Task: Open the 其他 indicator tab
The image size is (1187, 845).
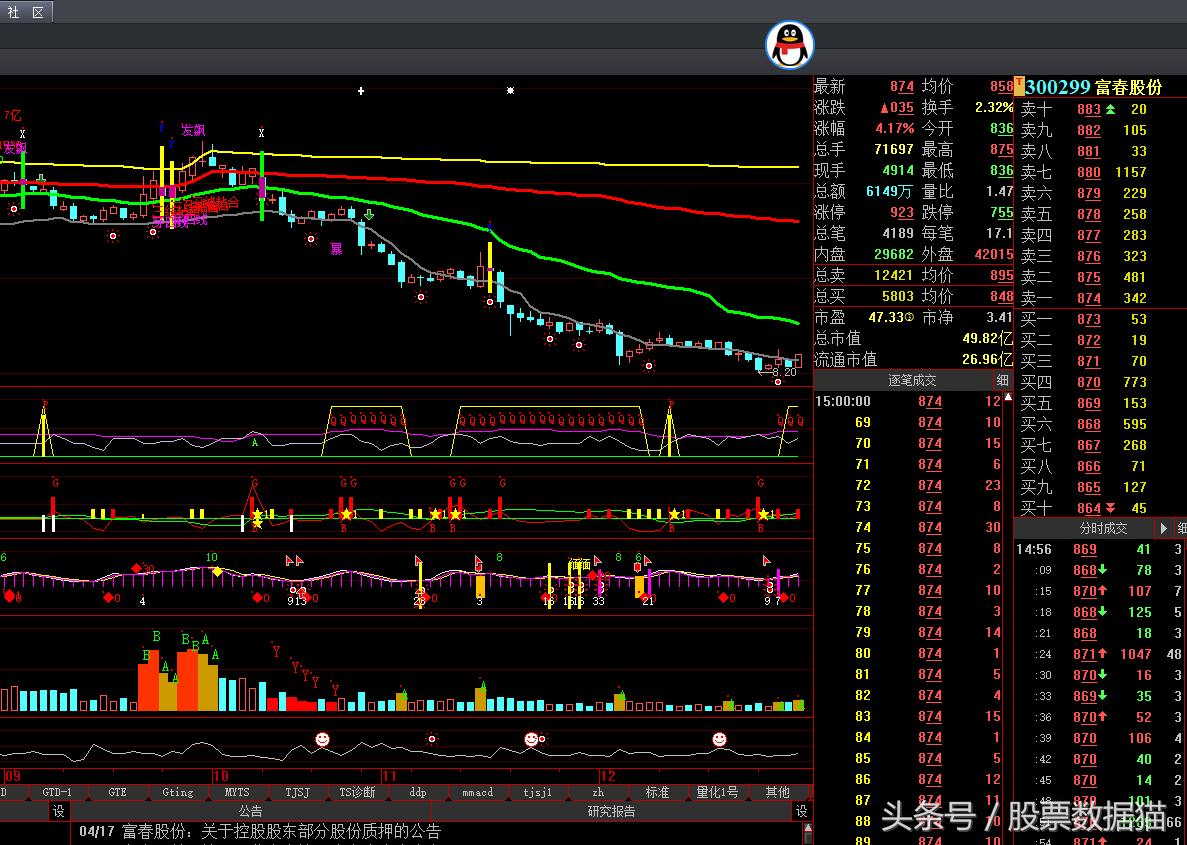Action: pos(777,792)
